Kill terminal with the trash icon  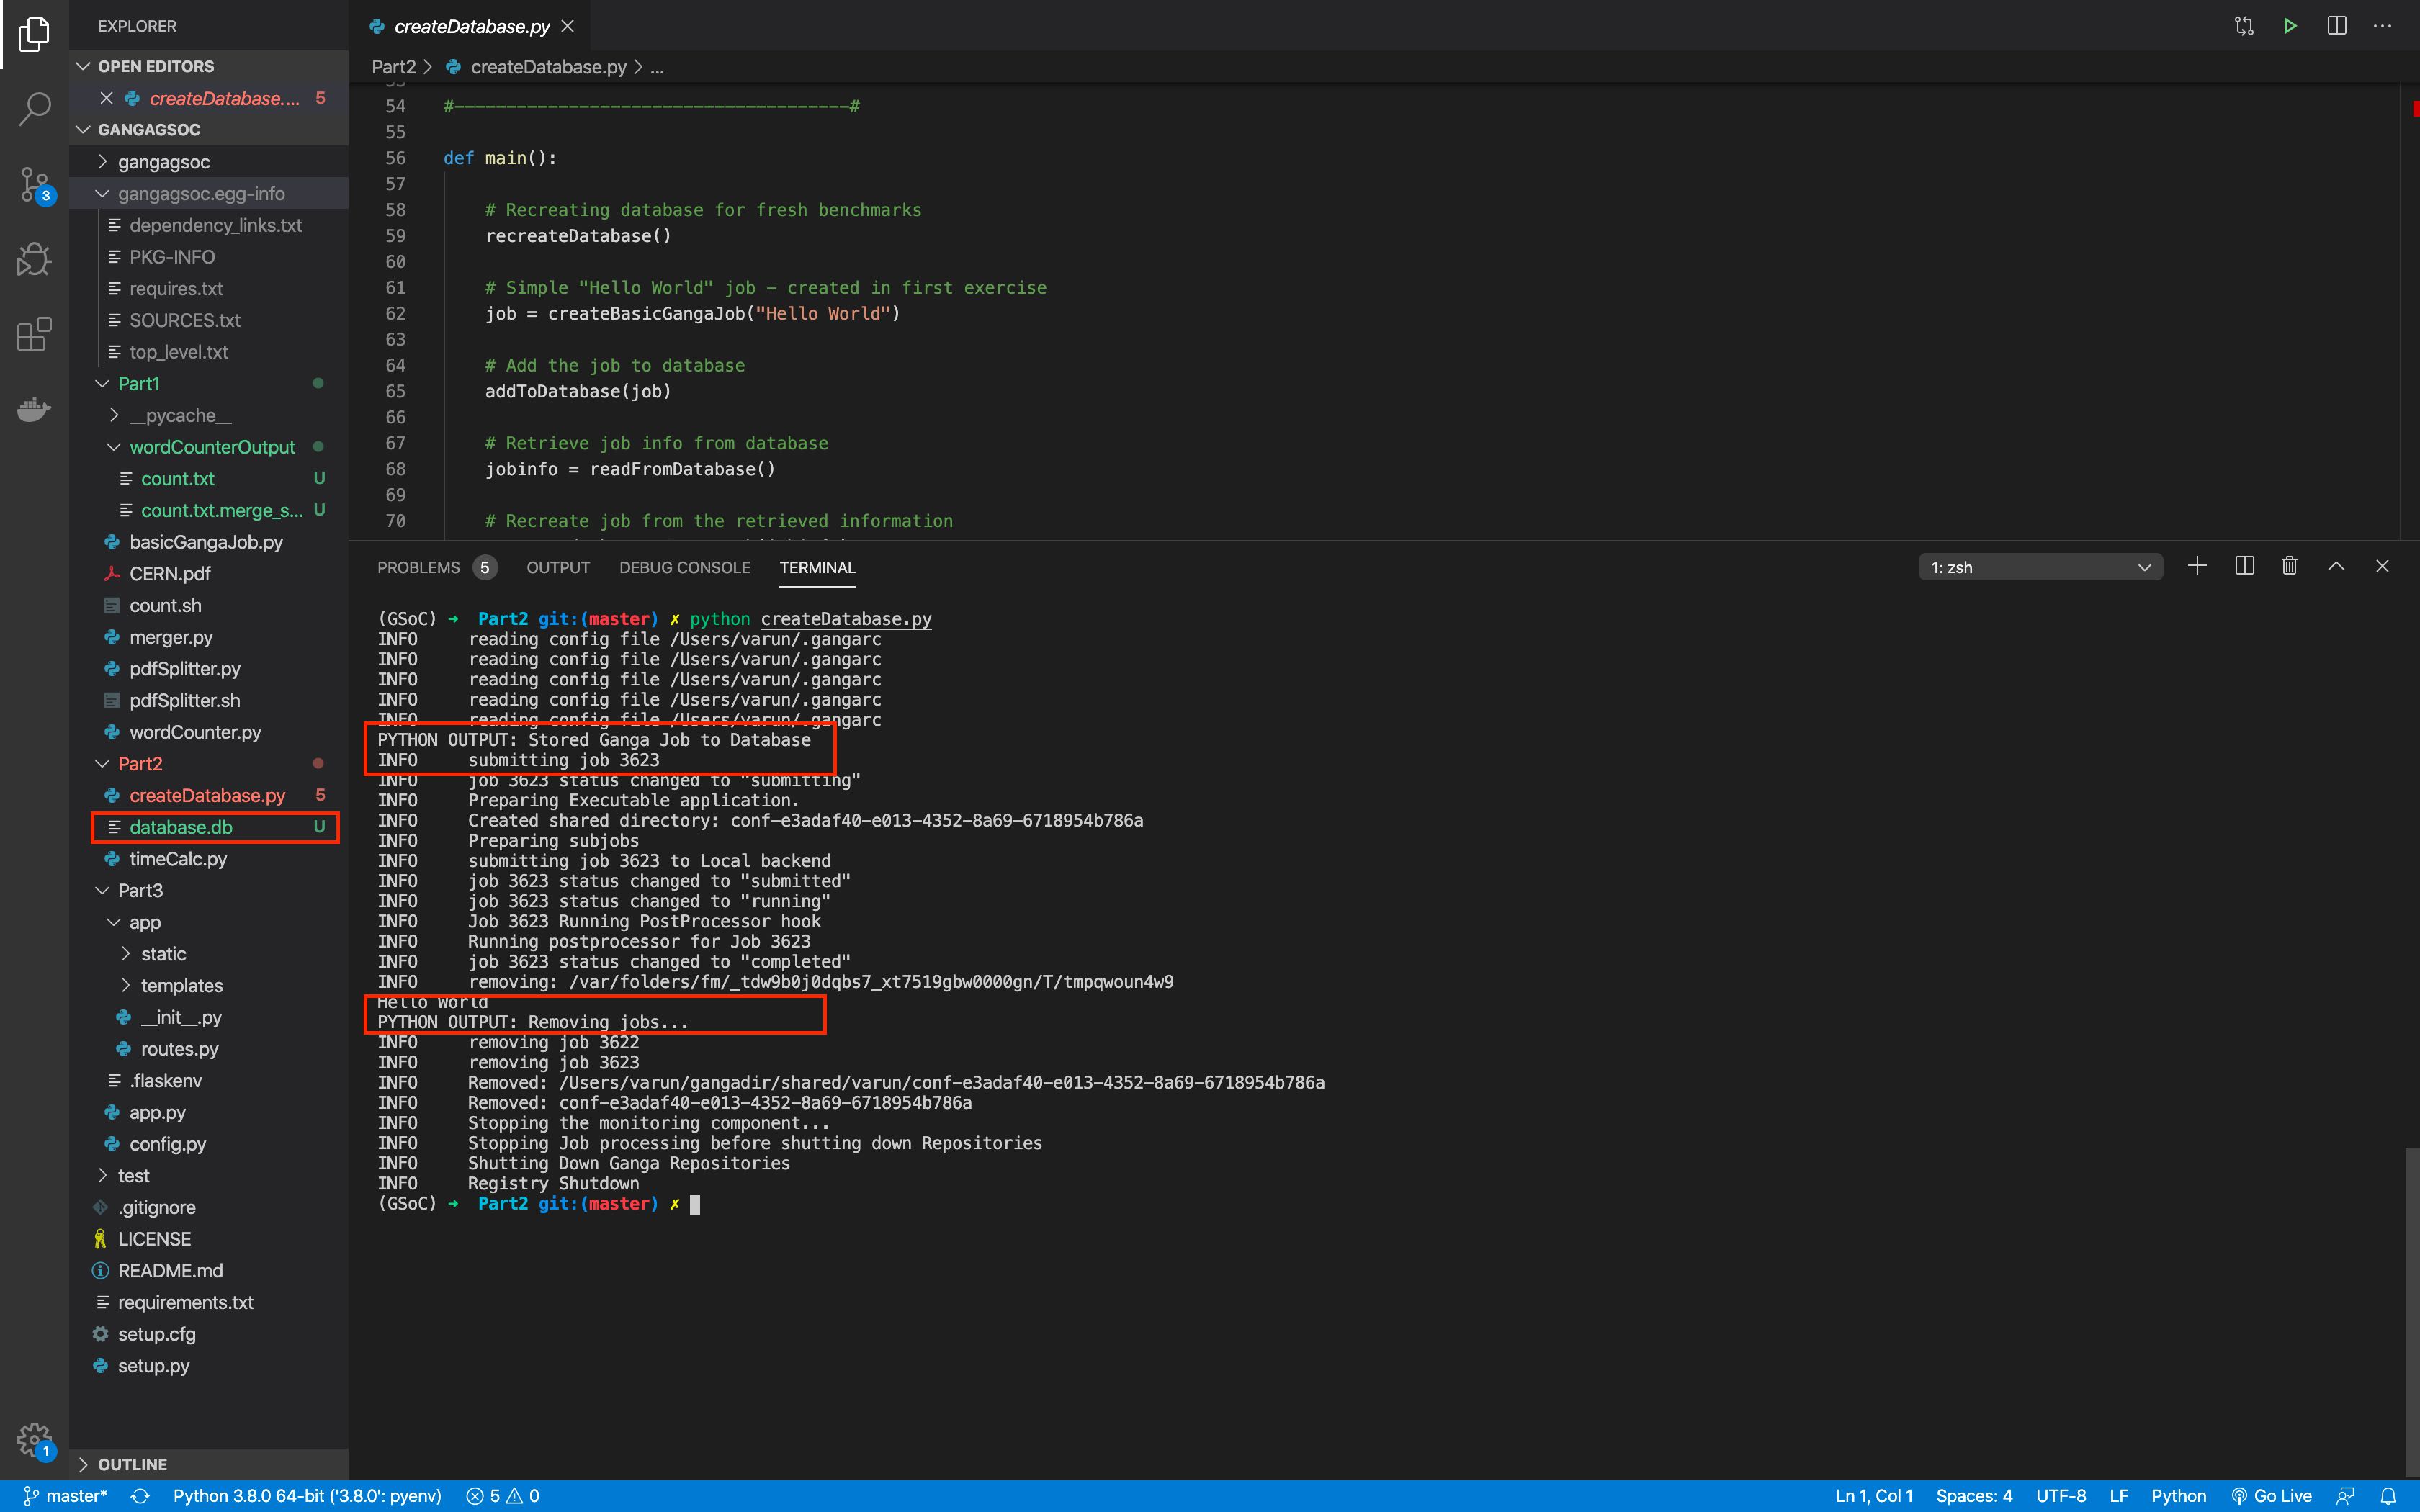click(x=2289, y=566)
